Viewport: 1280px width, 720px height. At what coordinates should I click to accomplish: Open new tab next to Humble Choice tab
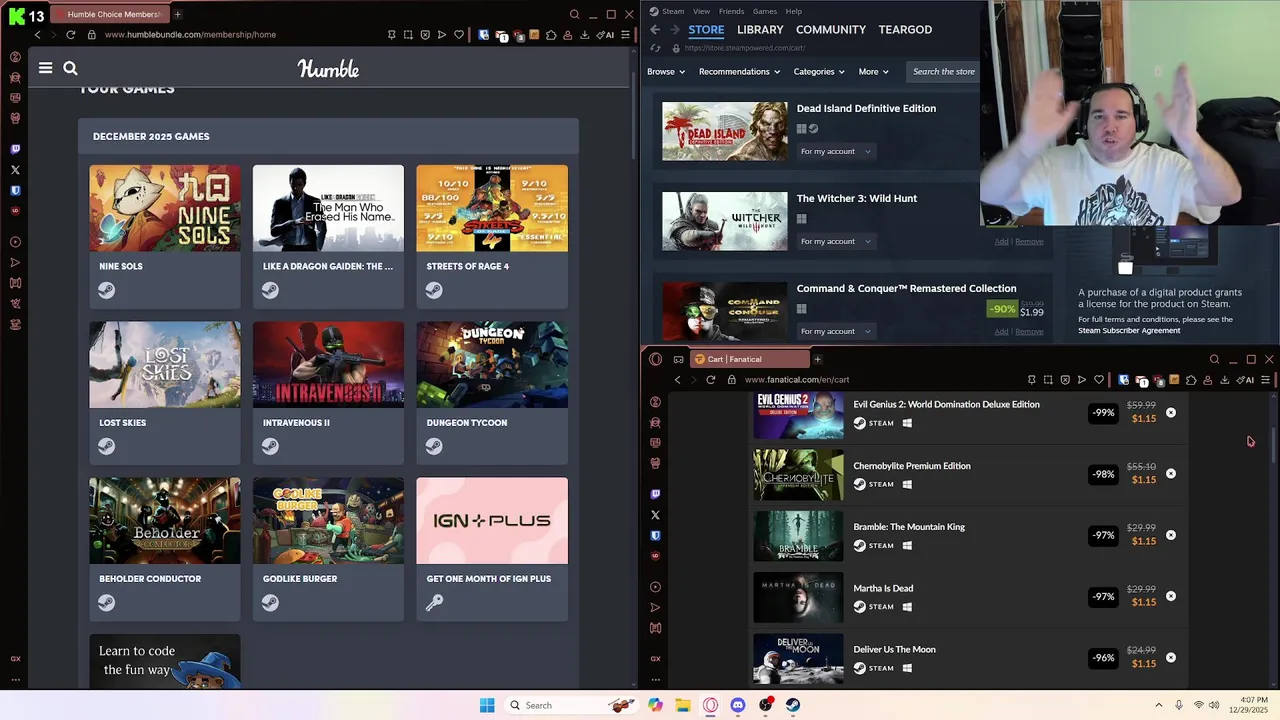[177, 14]
